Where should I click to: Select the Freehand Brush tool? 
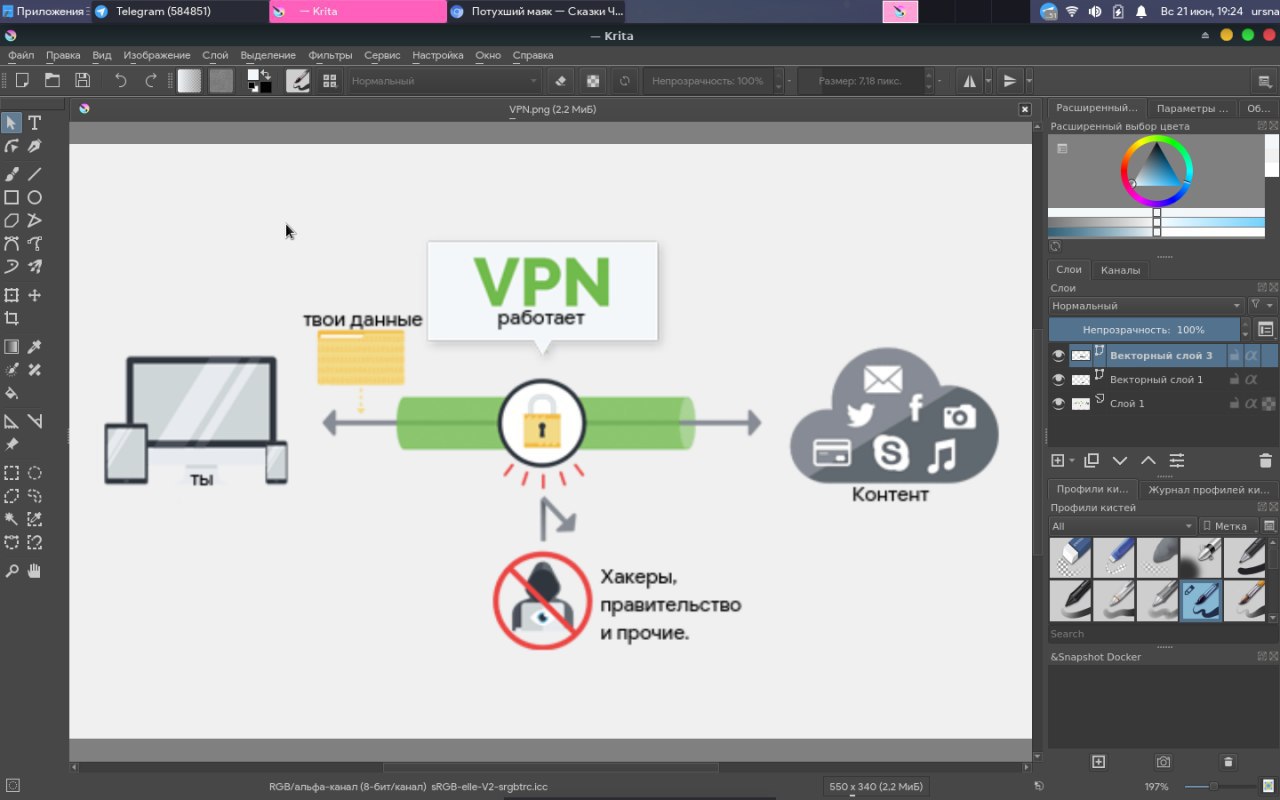(x=11, y=174)
